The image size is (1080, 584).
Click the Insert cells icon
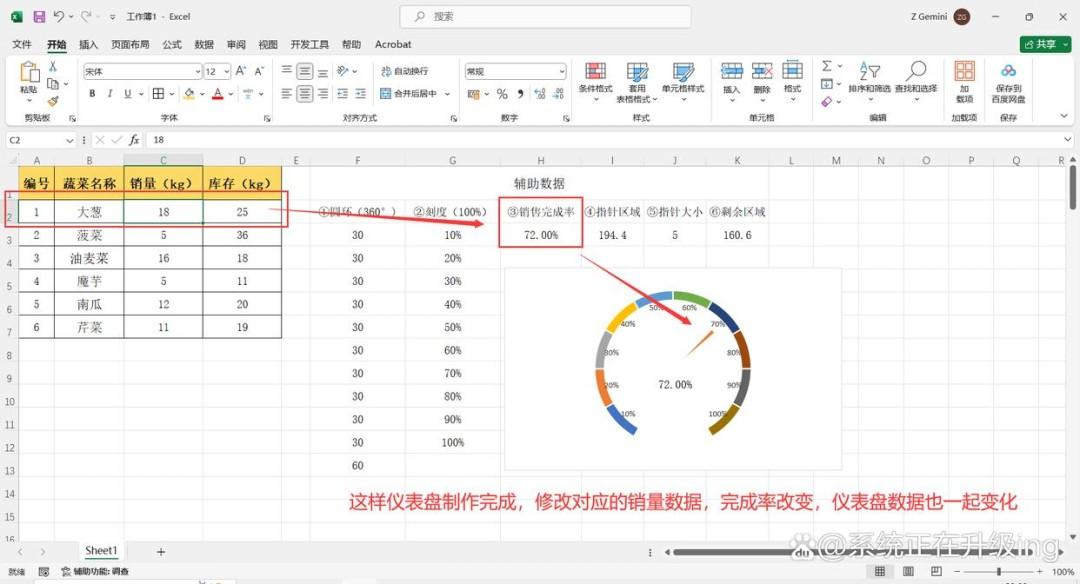point(731,72)
